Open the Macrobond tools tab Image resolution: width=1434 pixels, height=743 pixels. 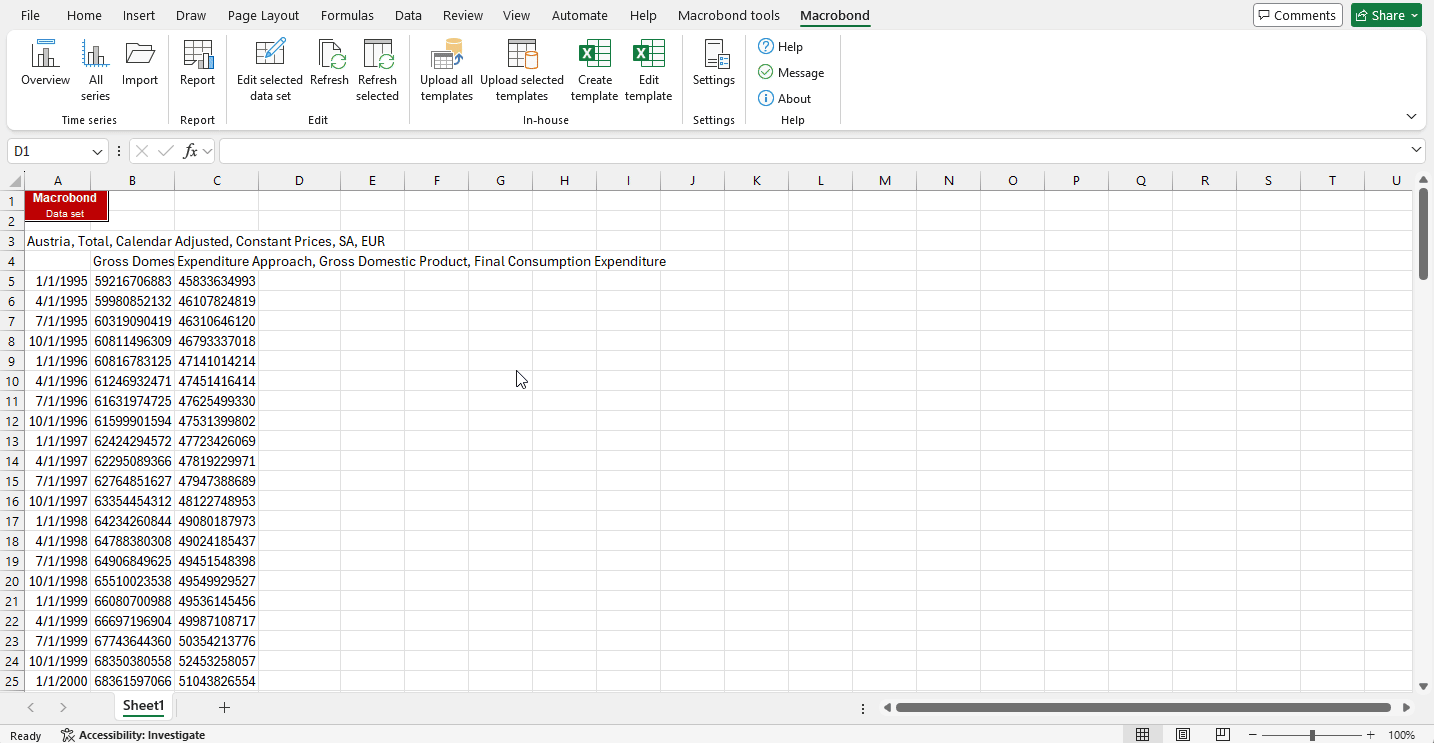pyautogui.click(x=728, y=15)
